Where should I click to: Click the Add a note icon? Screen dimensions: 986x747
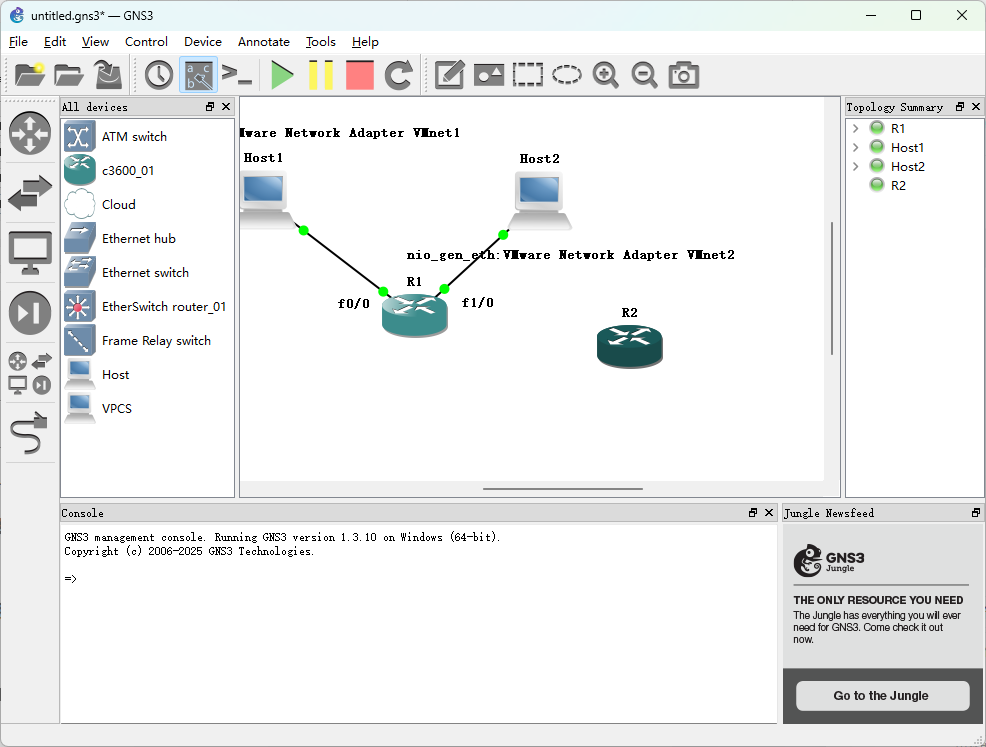[x=450, y=75]
